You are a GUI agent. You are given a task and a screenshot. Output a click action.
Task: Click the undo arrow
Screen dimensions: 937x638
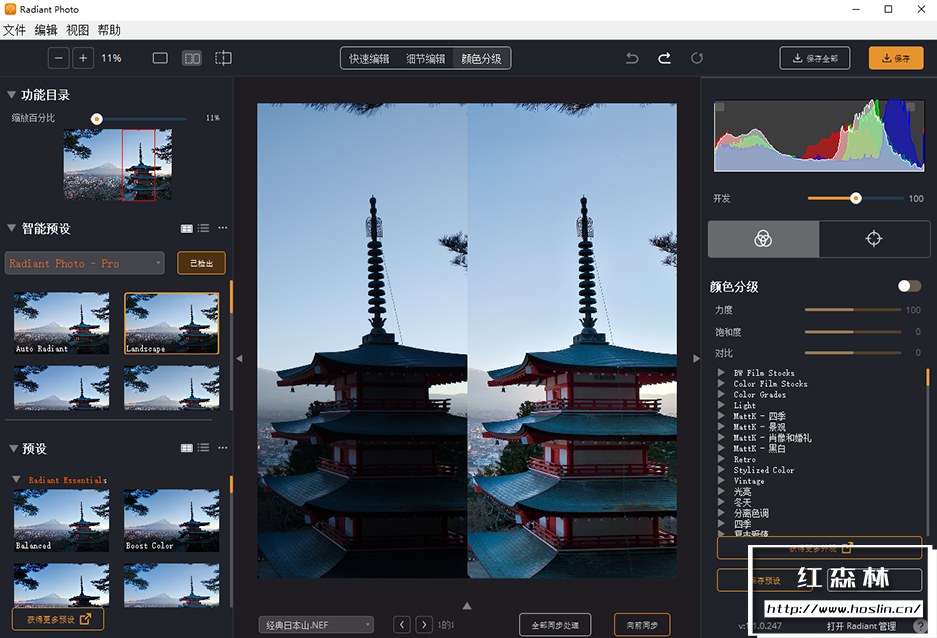tap(632, 58)
